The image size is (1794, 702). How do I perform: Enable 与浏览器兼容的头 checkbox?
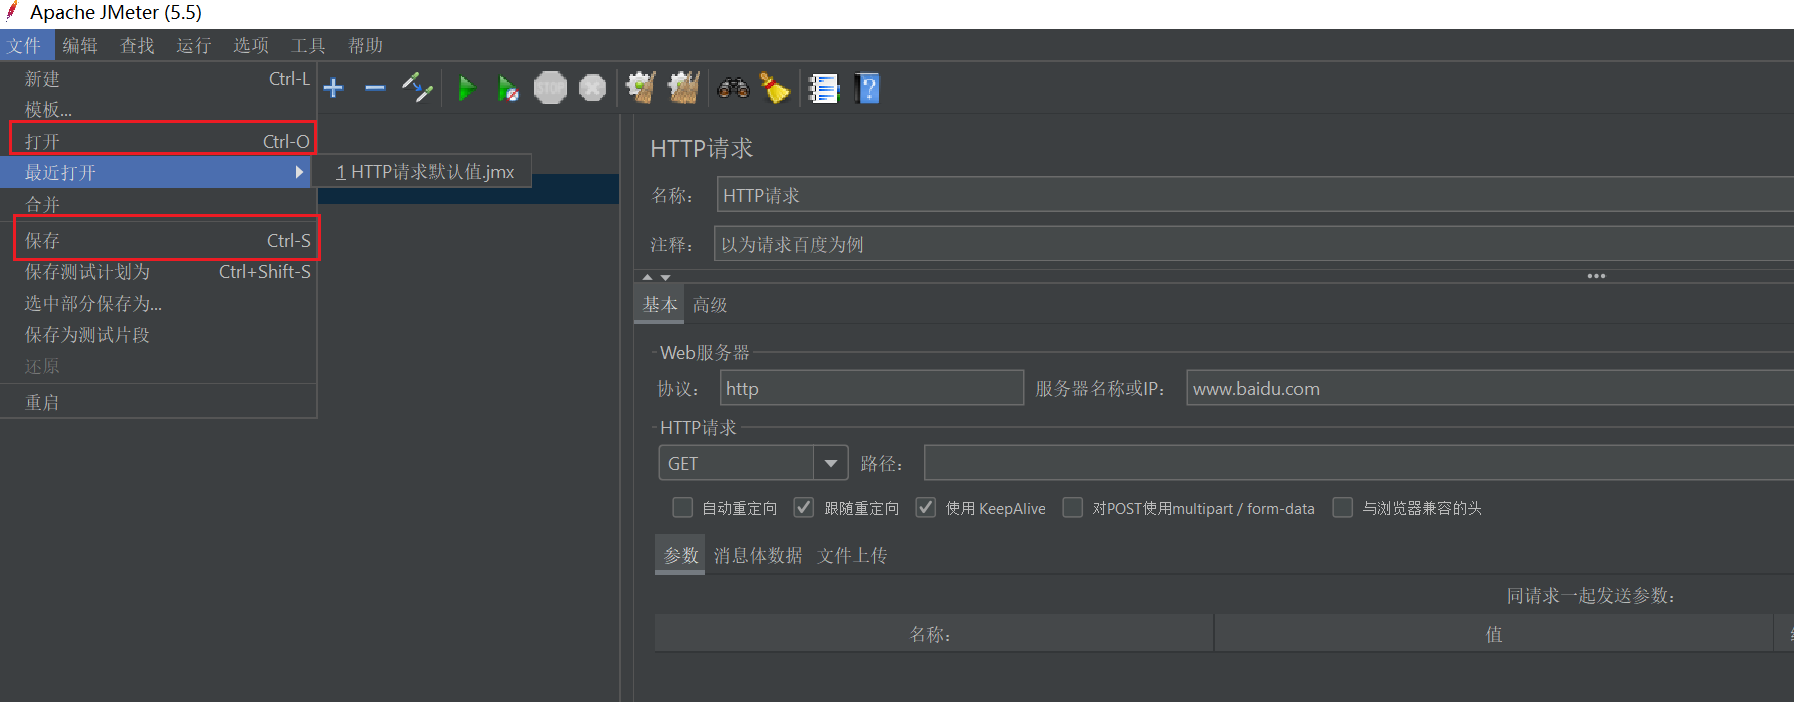(1343, 508)
